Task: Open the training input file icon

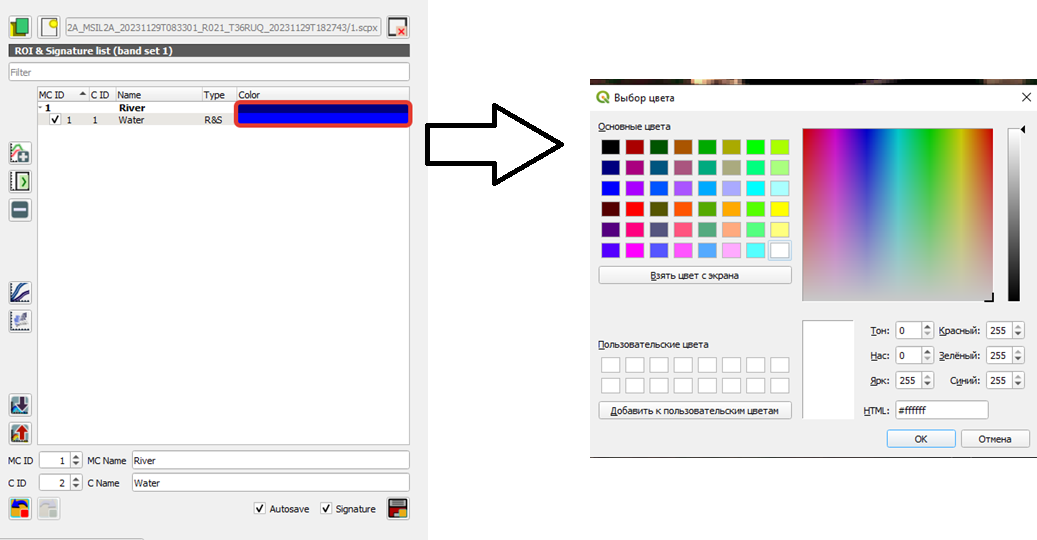Action: pyautogui.click(x=20, y=27)
